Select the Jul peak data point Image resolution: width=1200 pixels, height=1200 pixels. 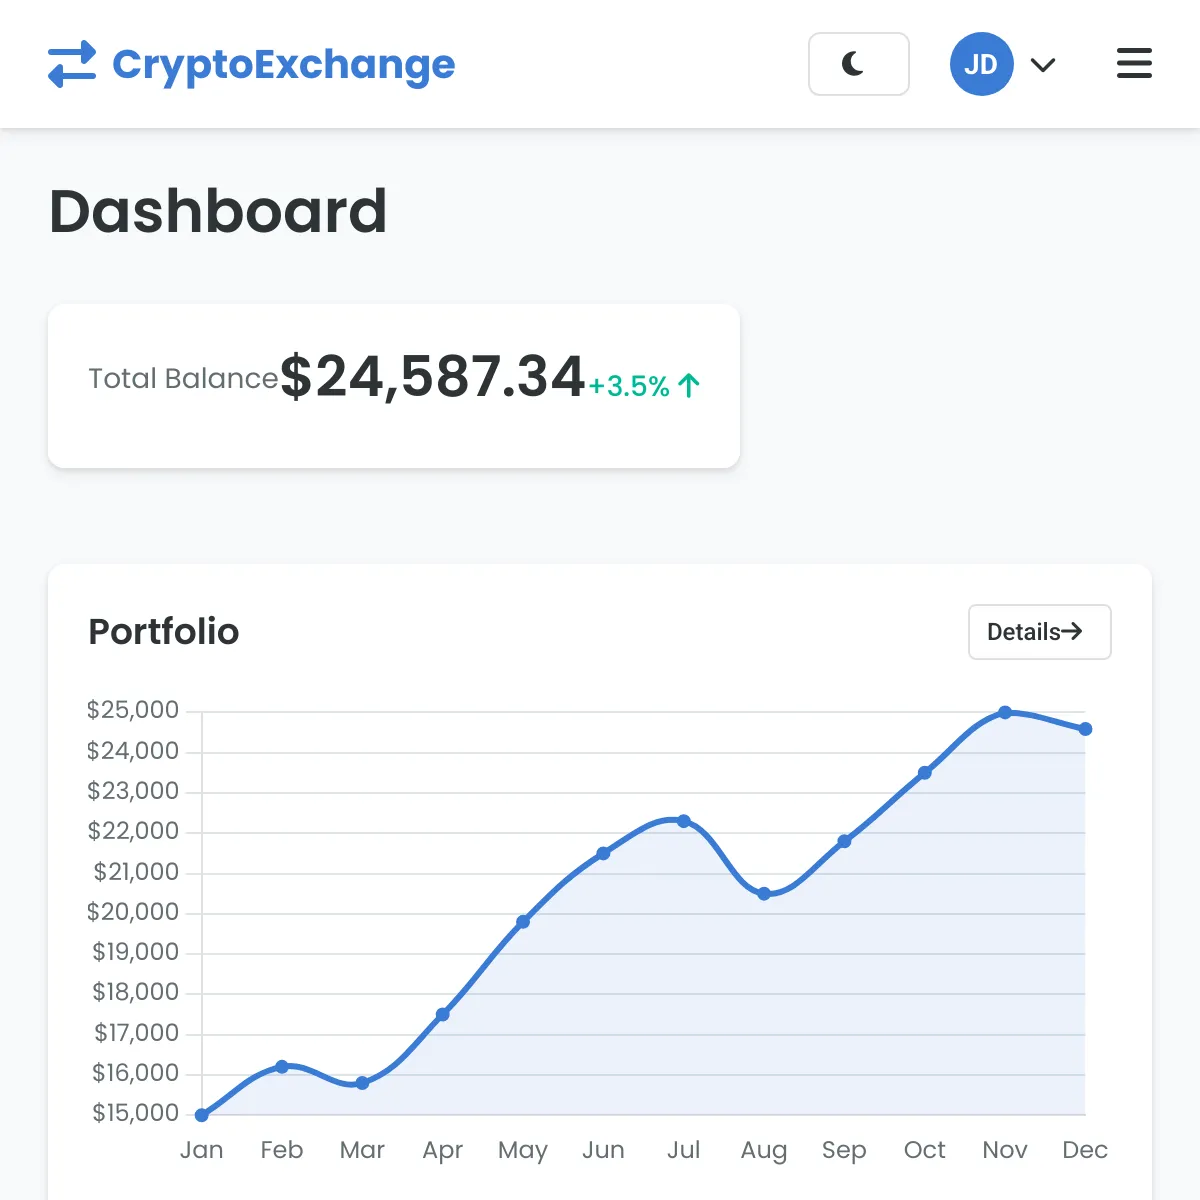click(684, 821)
